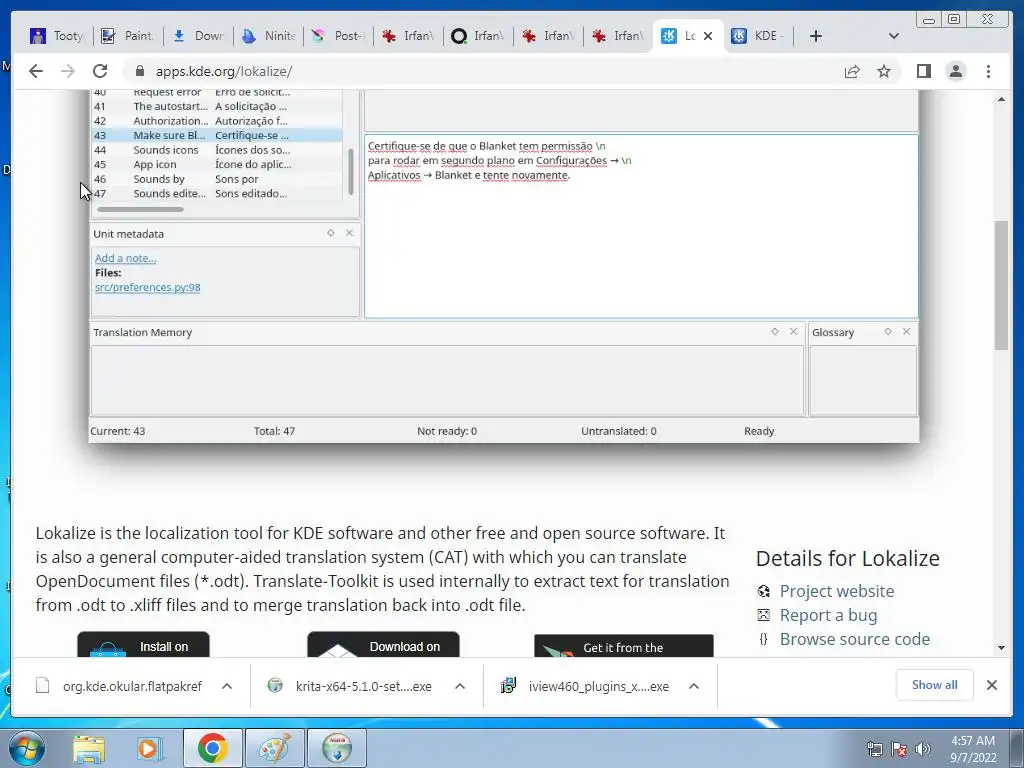Switch to the Tooty tab
The image size is (1024, 768).
58,36
